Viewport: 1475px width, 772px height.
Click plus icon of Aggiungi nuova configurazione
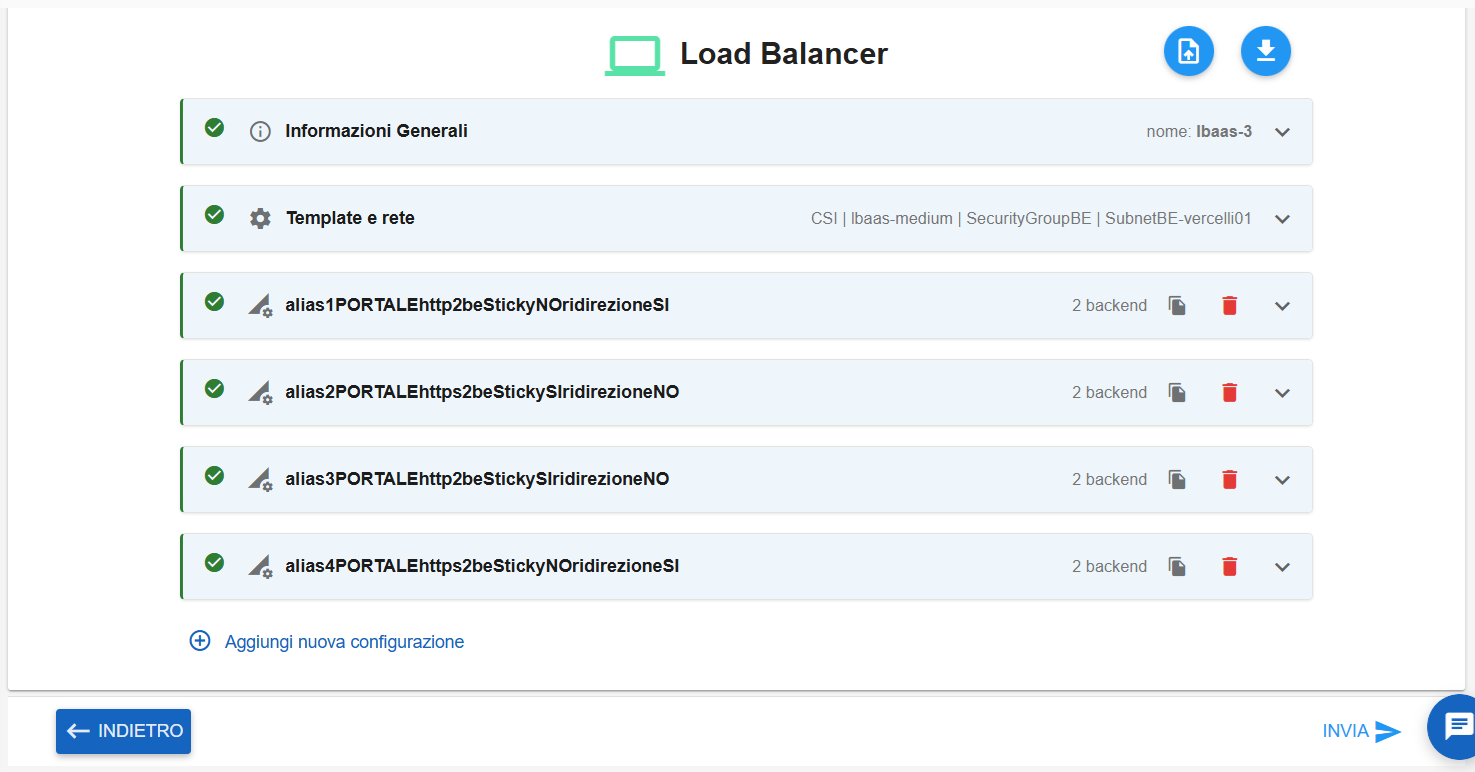[x=200, y=641]
